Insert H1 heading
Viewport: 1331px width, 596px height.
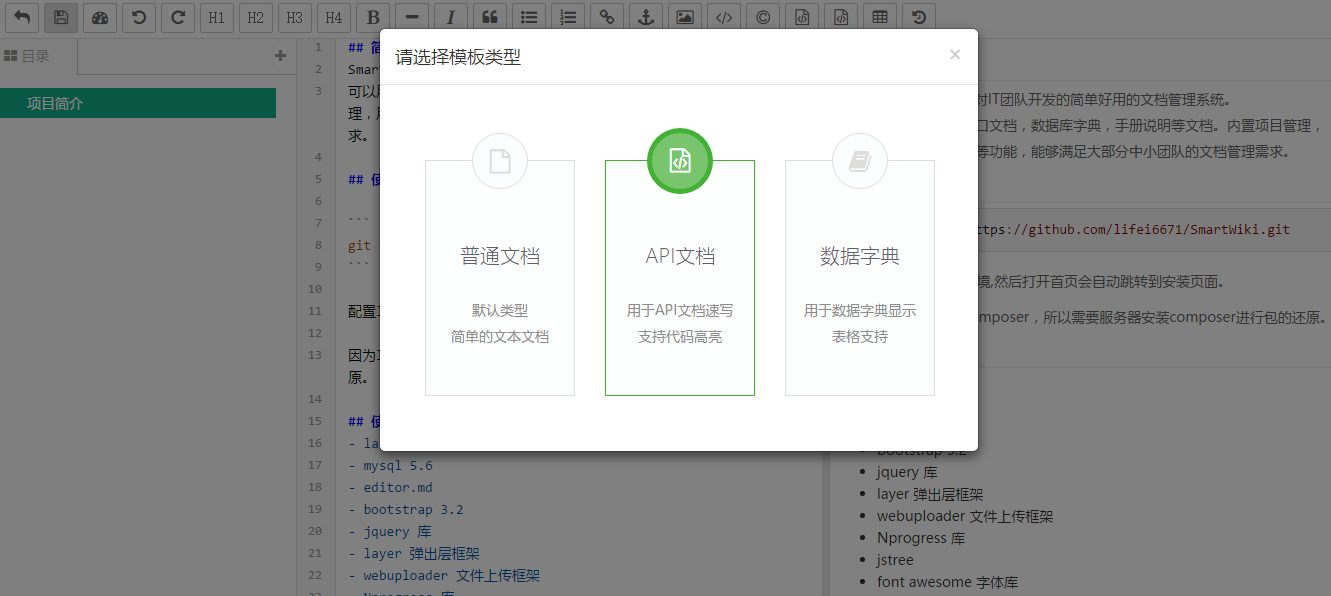(216, 17)
